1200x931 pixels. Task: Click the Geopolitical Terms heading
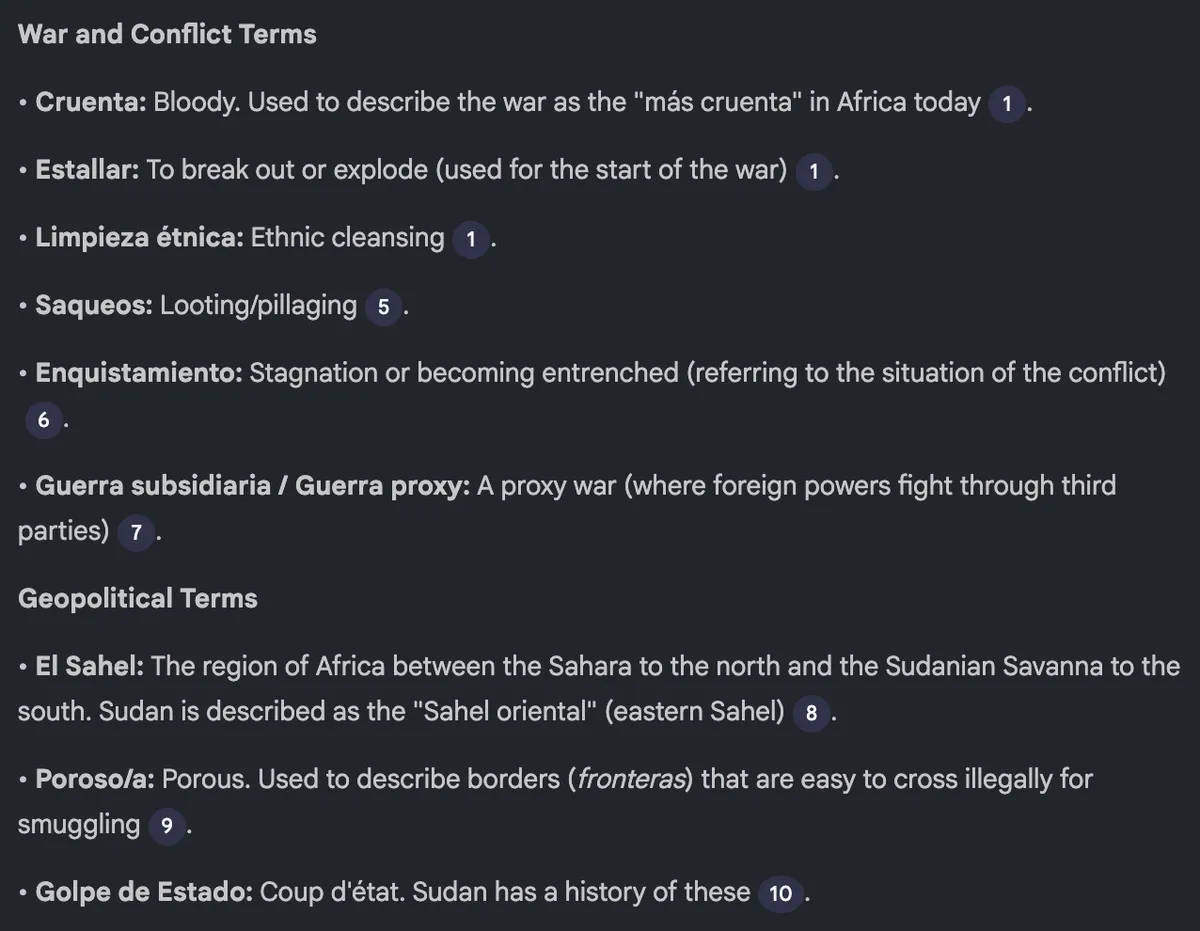pyautogui.click(x=138, y=598)
